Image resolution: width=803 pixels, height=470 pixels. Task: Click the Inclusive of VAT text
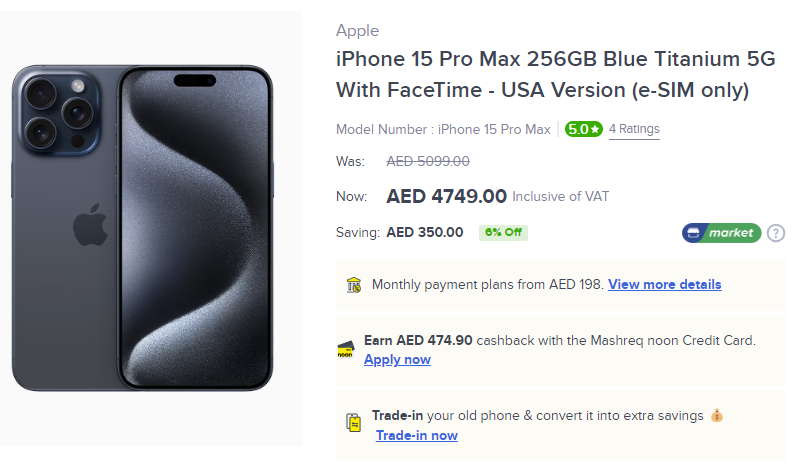click(561, 197)
